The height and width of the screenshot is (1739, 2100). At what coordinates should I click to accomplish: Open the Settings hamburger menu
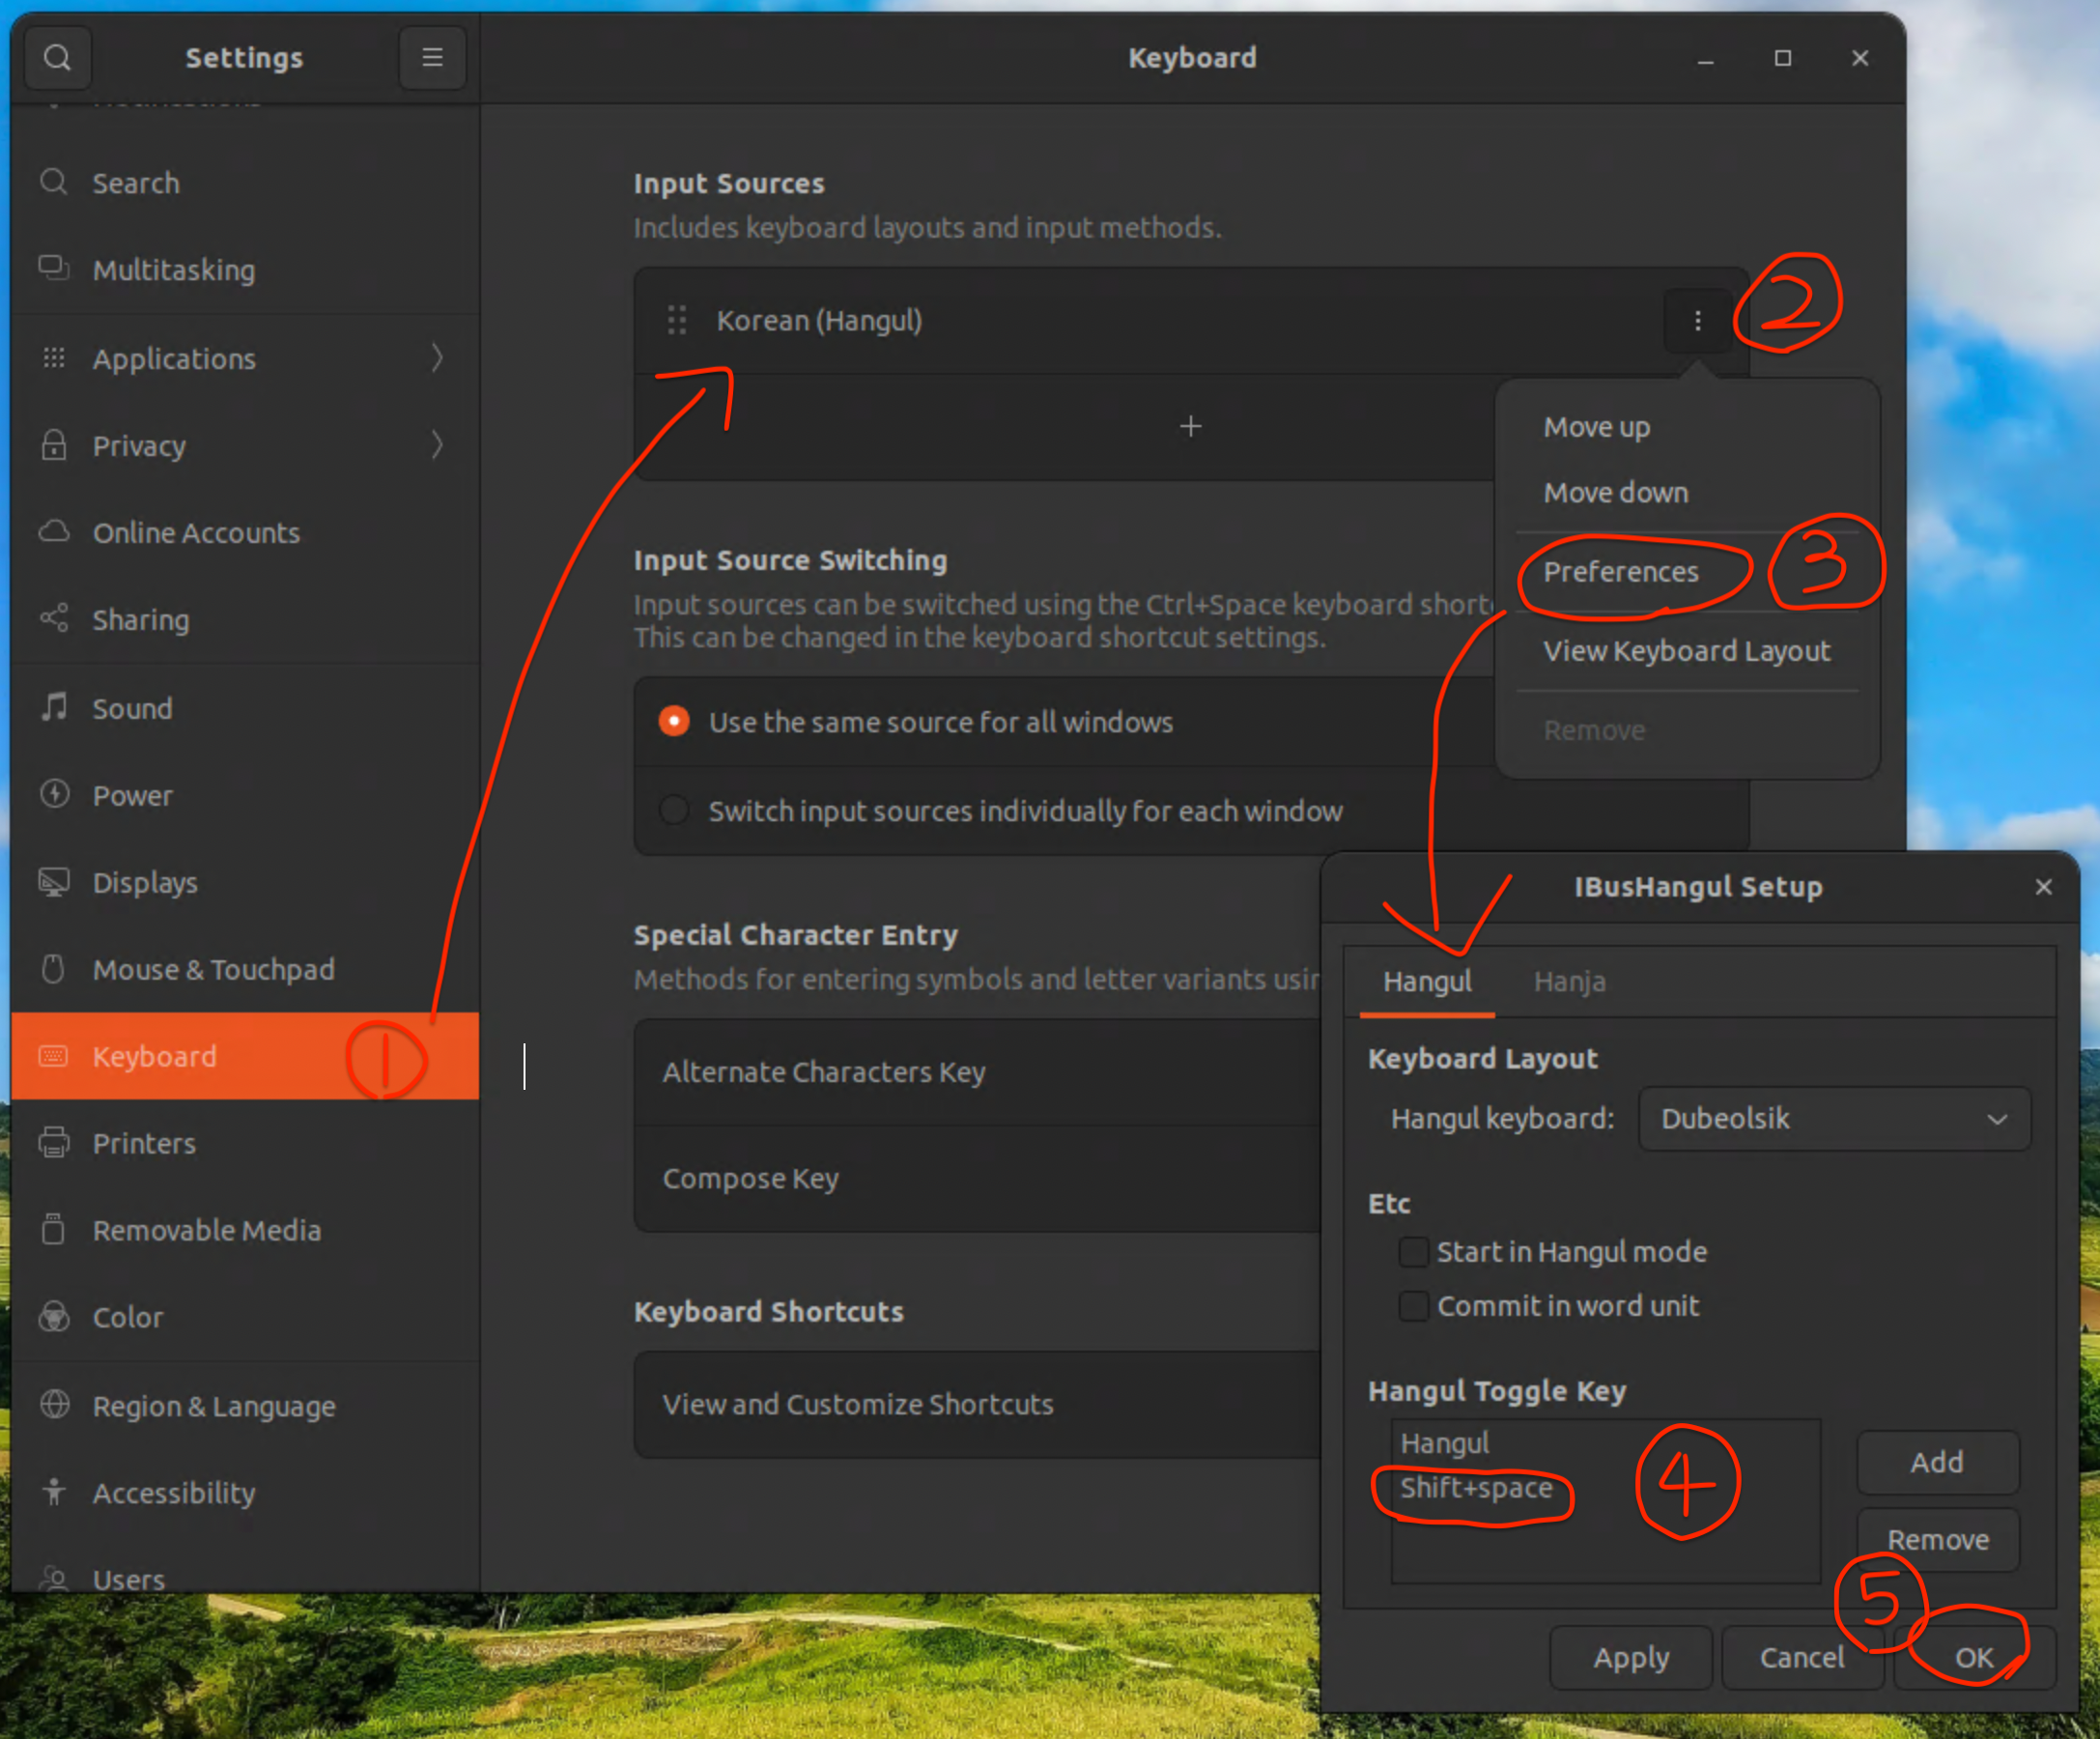(x=432, y=58)
